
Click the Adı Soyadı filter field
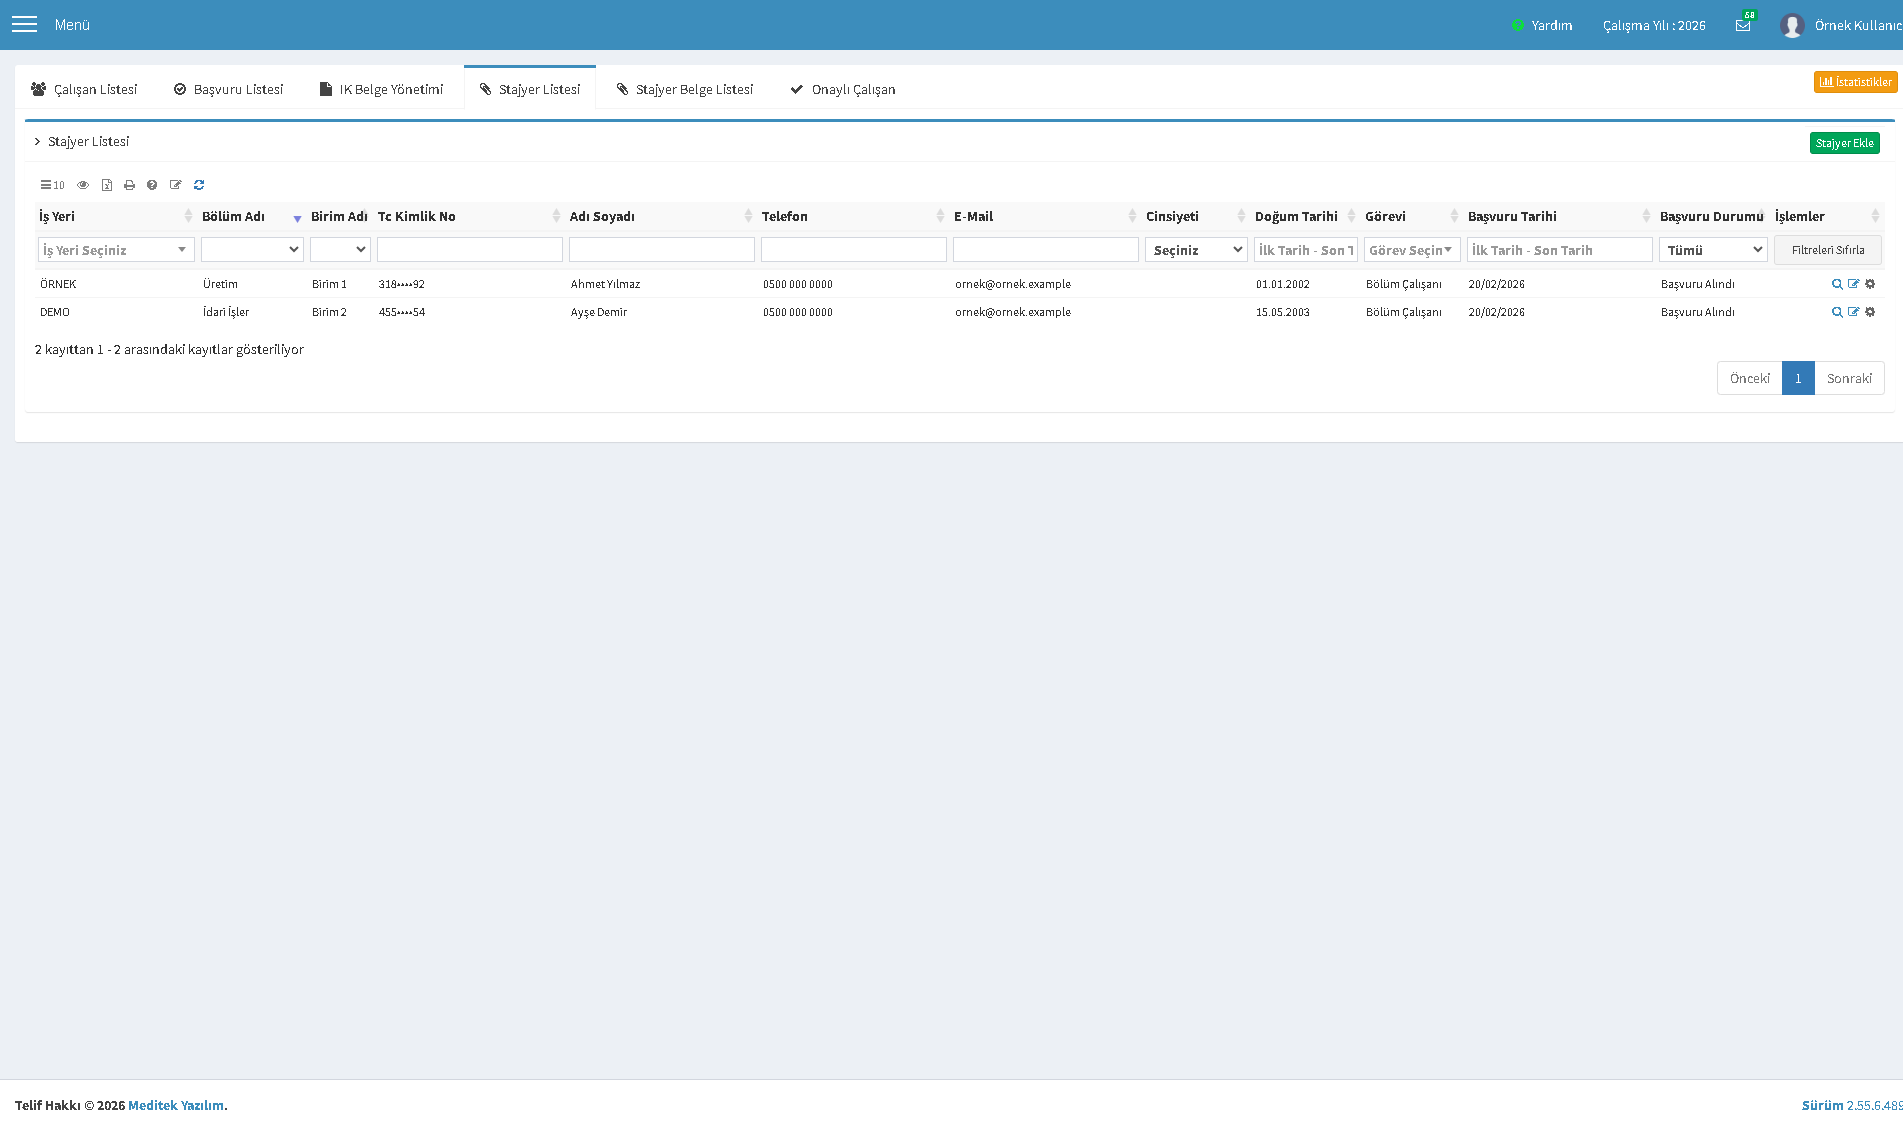661,250
